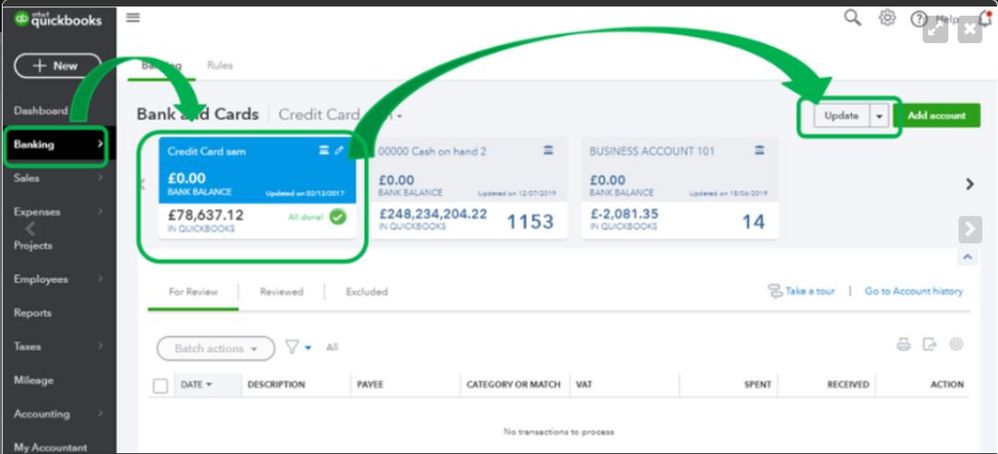Expand the Accounting submenu arrow

100,414
